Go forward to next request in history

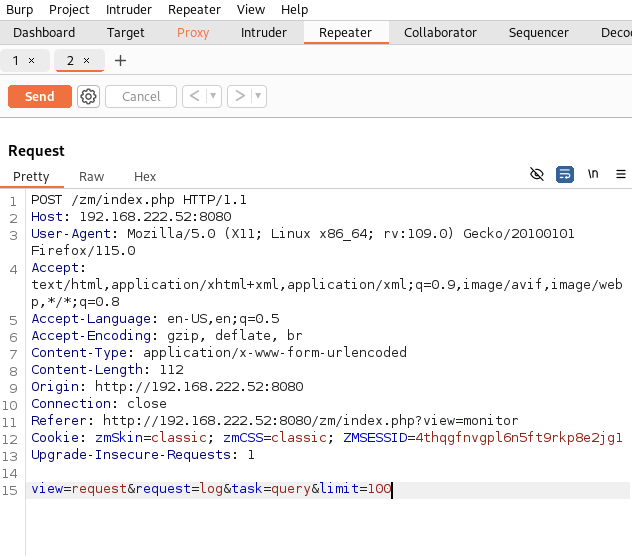[x=239, y=96]
